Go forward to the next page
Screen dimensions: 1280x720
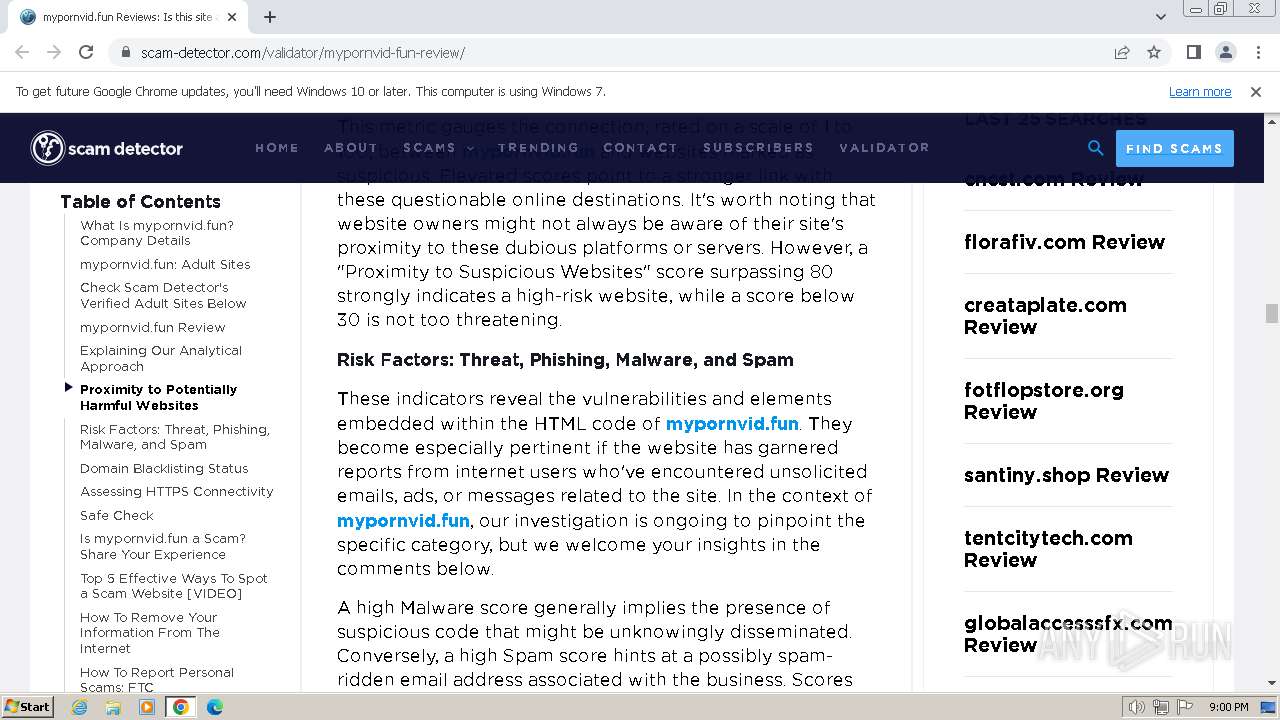[54, 52]
